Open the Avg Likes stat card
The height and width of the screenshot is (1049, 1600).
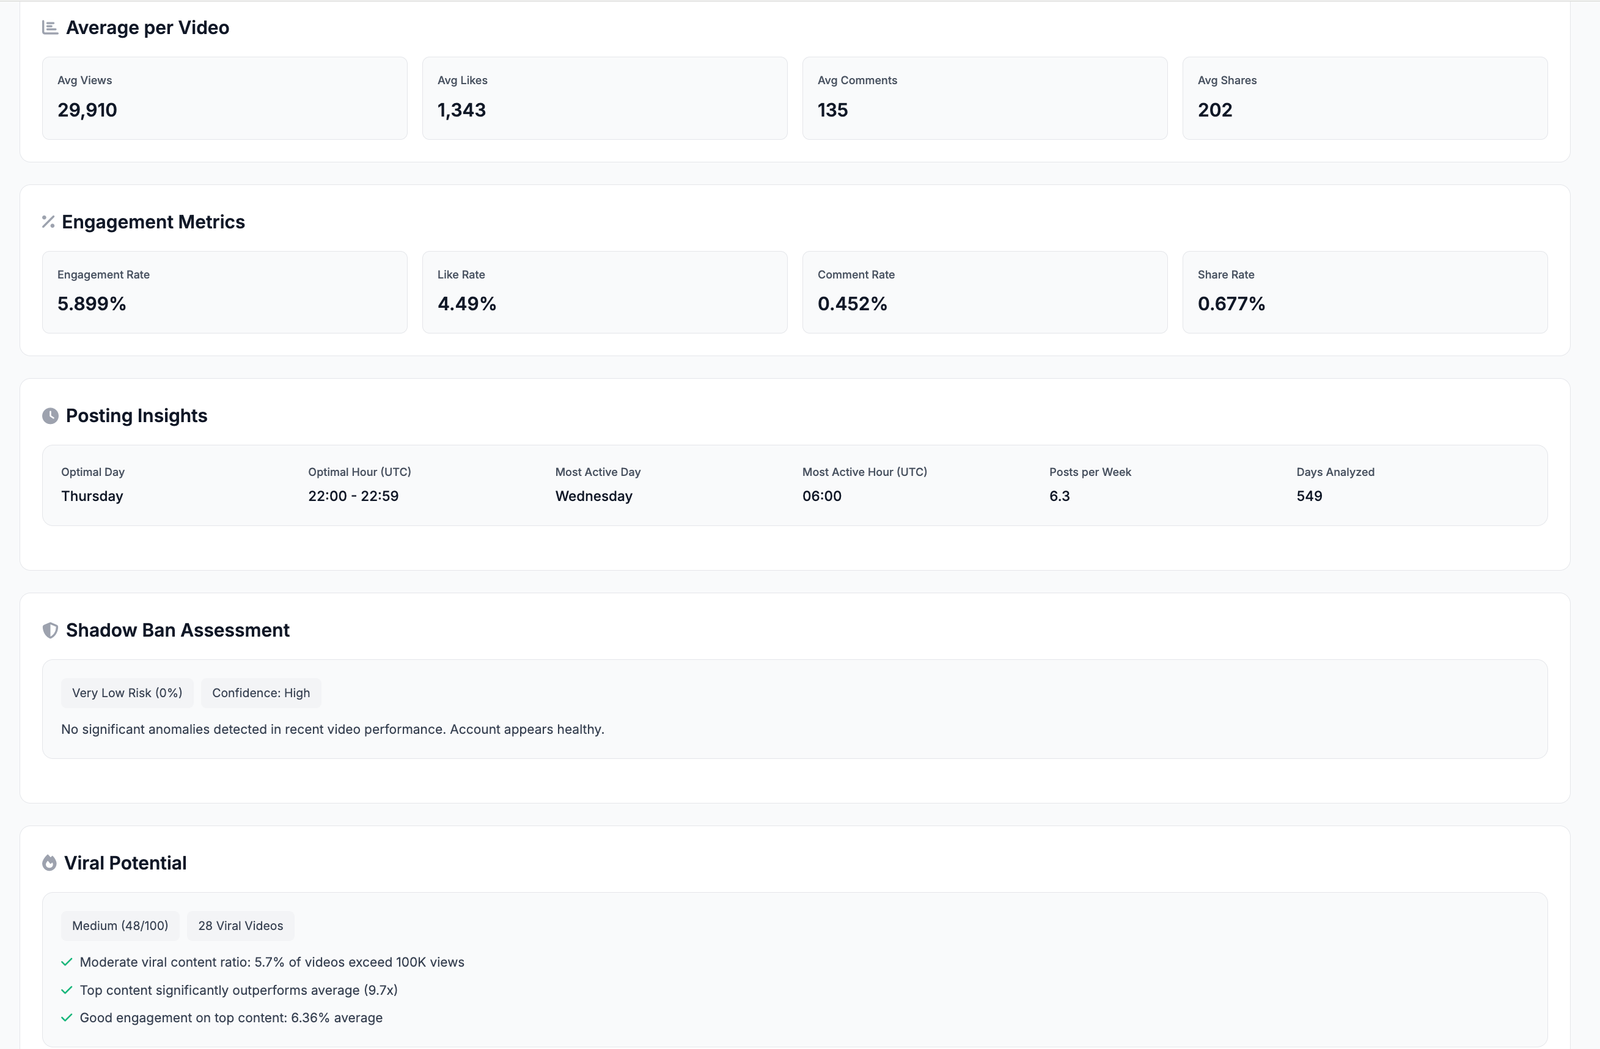[604, 98]
